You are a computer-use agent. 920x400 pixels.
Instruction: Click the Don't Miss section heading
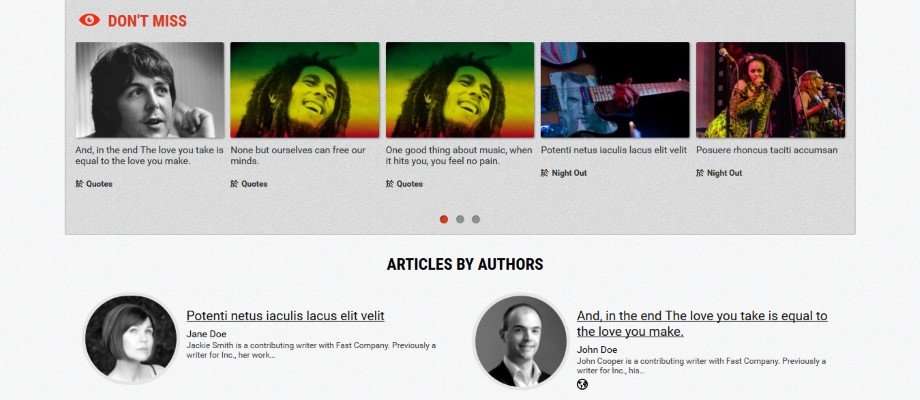coord(147,21)
